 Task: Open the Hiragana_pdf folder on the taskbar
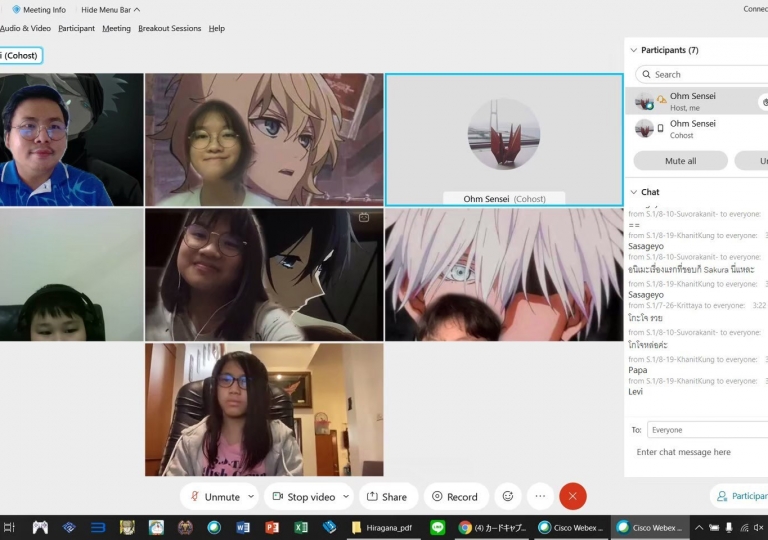[x=382, y=527]
